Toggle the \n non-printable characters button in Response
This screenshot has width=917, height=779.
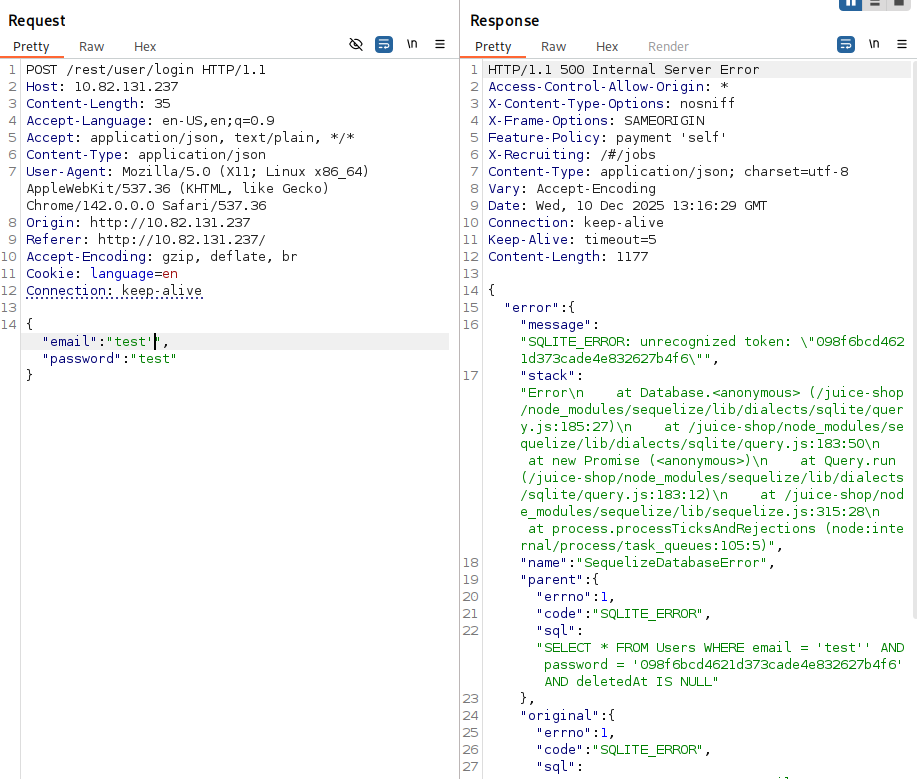874,44
